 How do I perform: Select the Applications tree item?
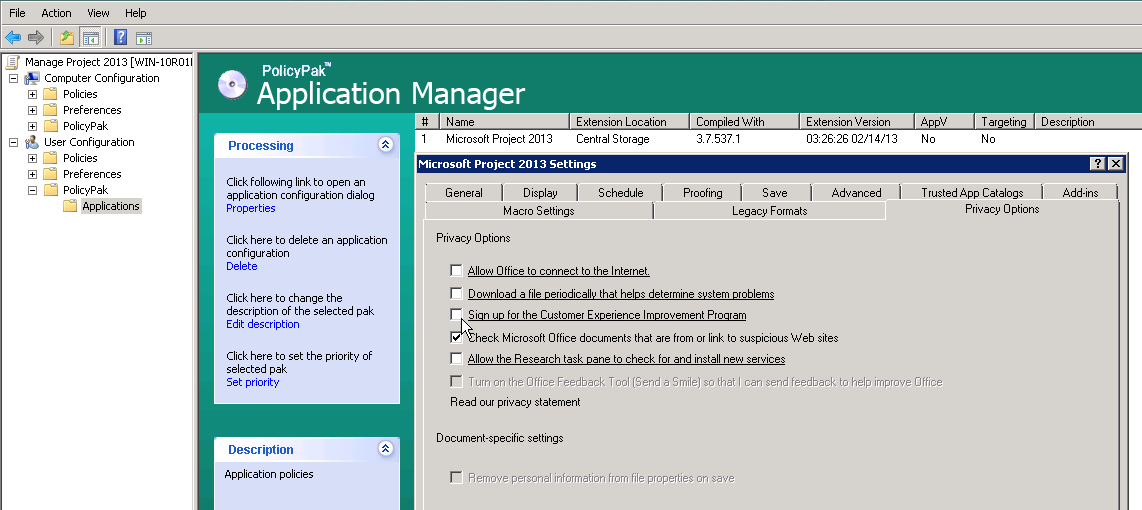point(111,206)
